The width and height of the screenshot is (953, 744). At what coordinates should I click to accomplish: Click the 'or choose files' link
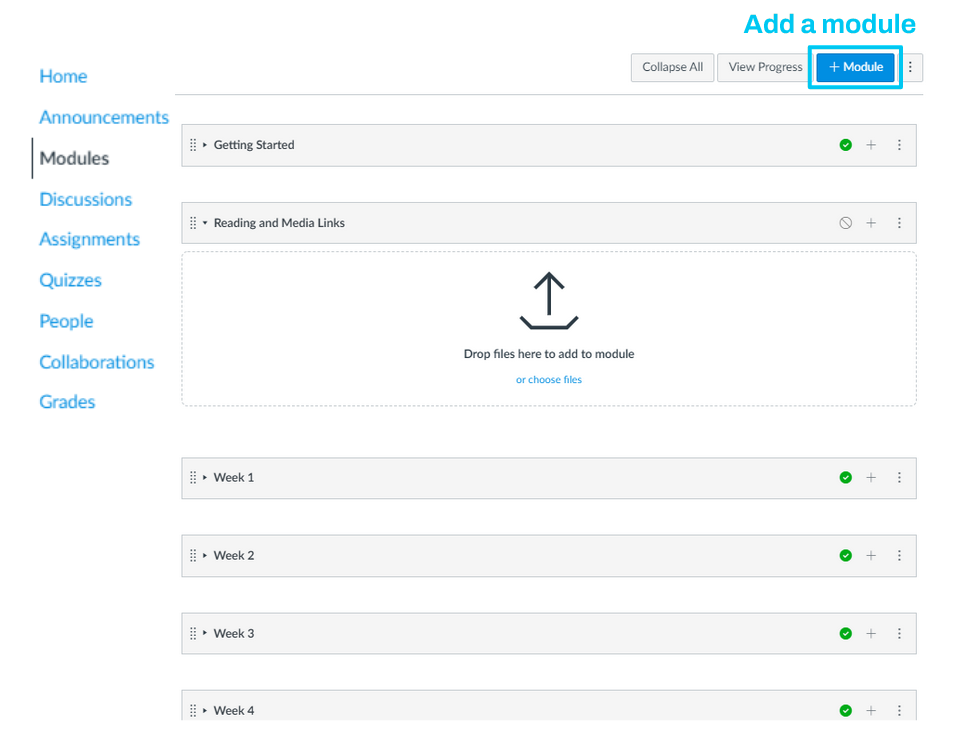coord(548,380)
